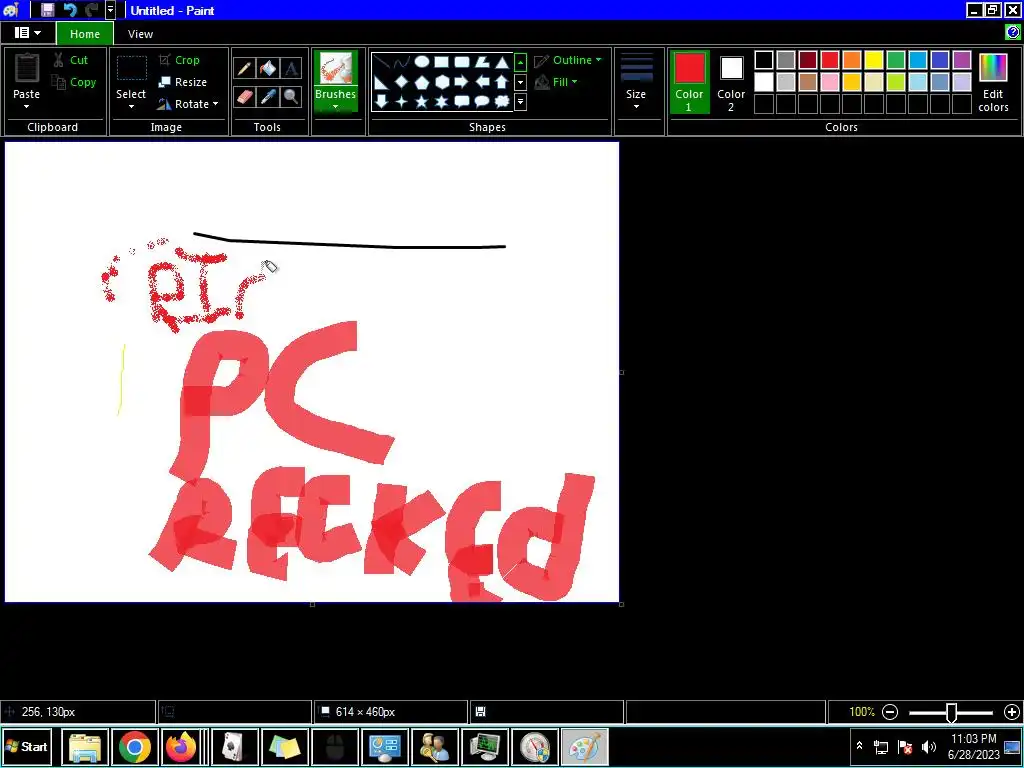Click the Copy button

[74, 82]
